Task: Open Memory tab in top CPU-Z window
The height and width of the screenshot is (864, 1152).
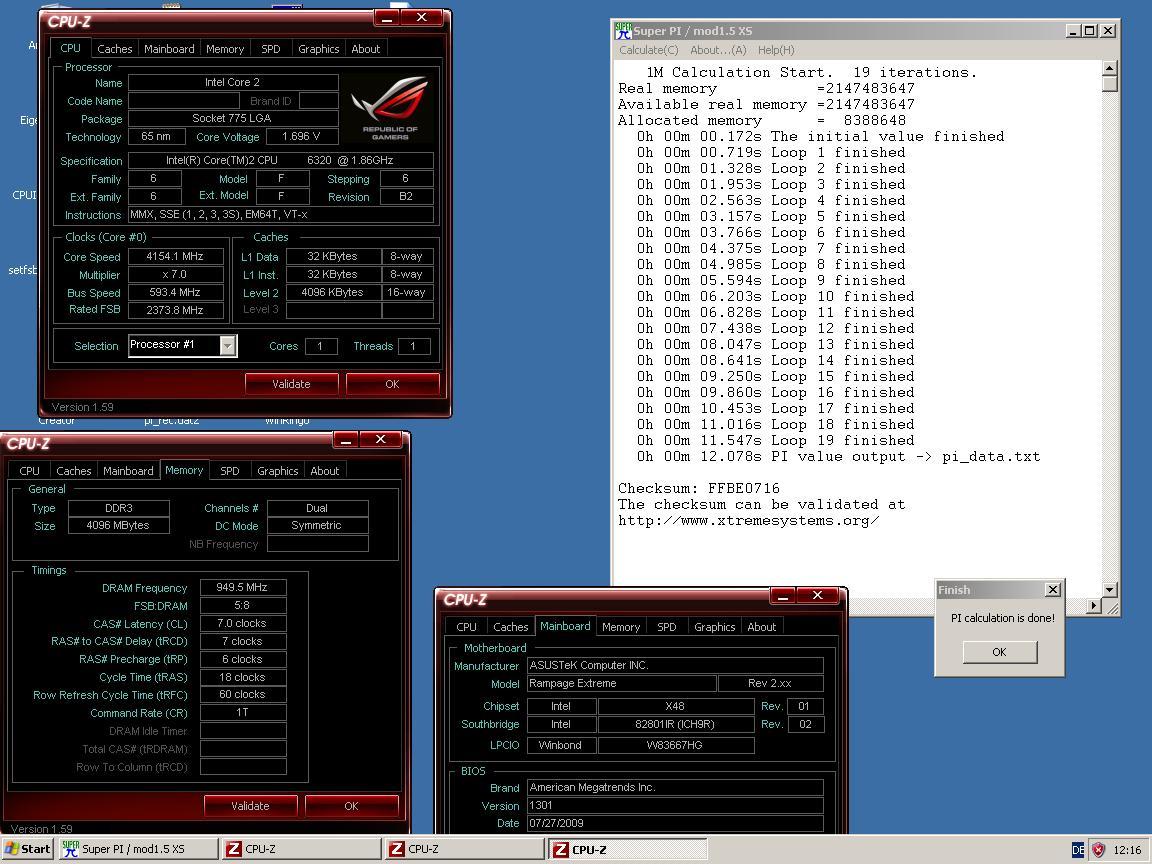Action: [225, 49]
